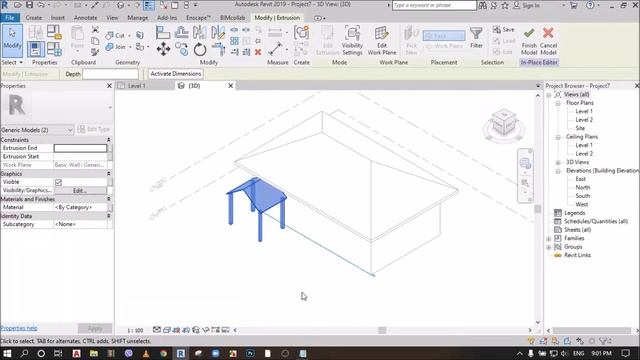Screen dimensions: 640x360
Task: Click in the Depth input field
Action: [x=111, y=74]
